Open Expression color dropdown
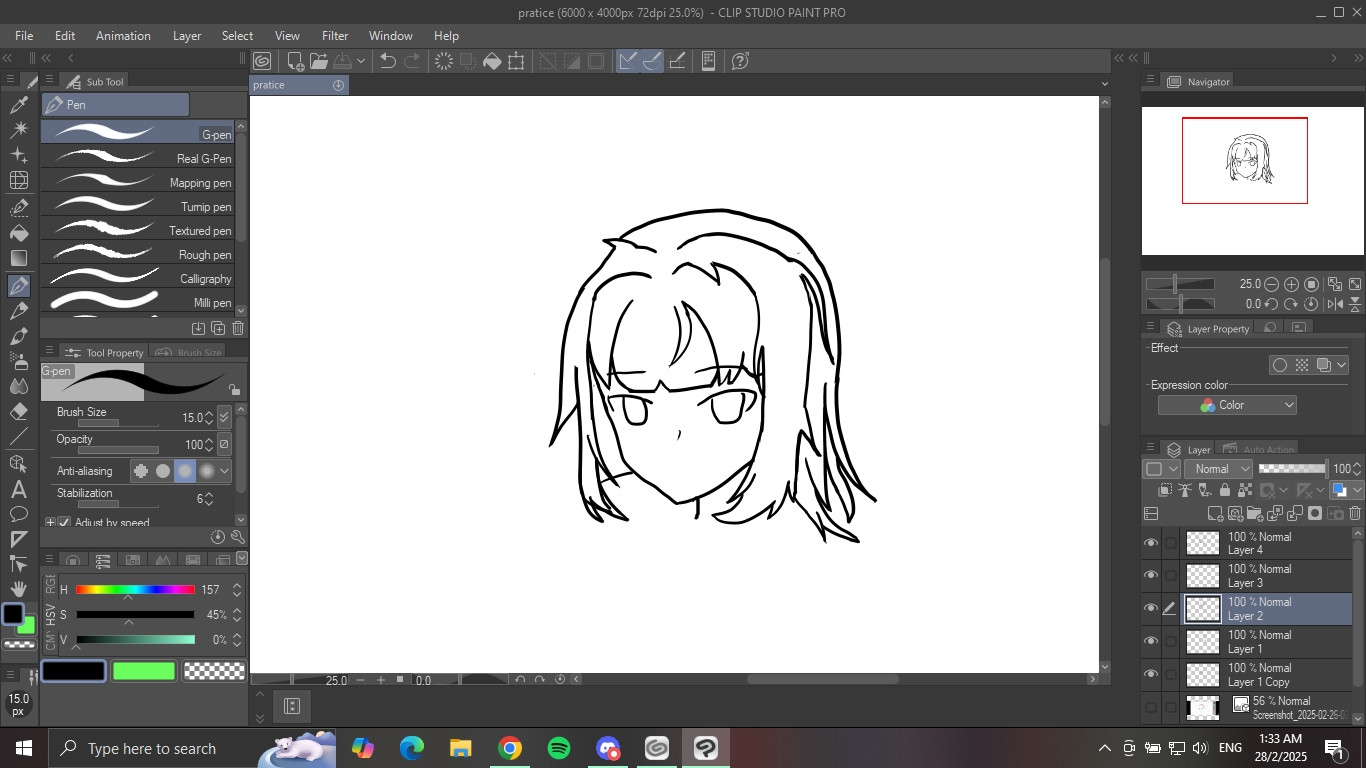This screenshot has width=1366, height=768. [1227, 405]
